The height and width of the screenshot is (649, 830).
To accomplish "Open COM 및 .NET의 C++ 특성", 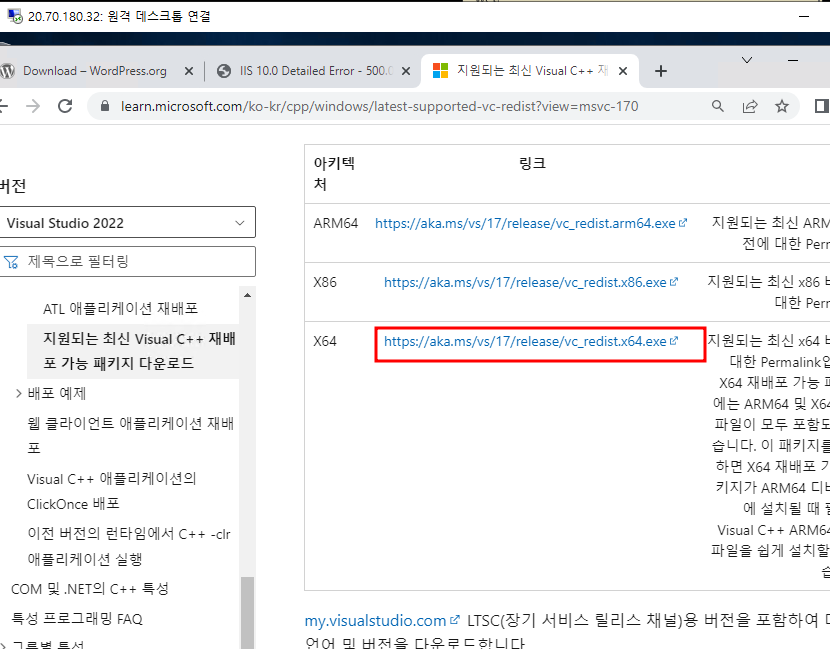I will click(90, 589).
